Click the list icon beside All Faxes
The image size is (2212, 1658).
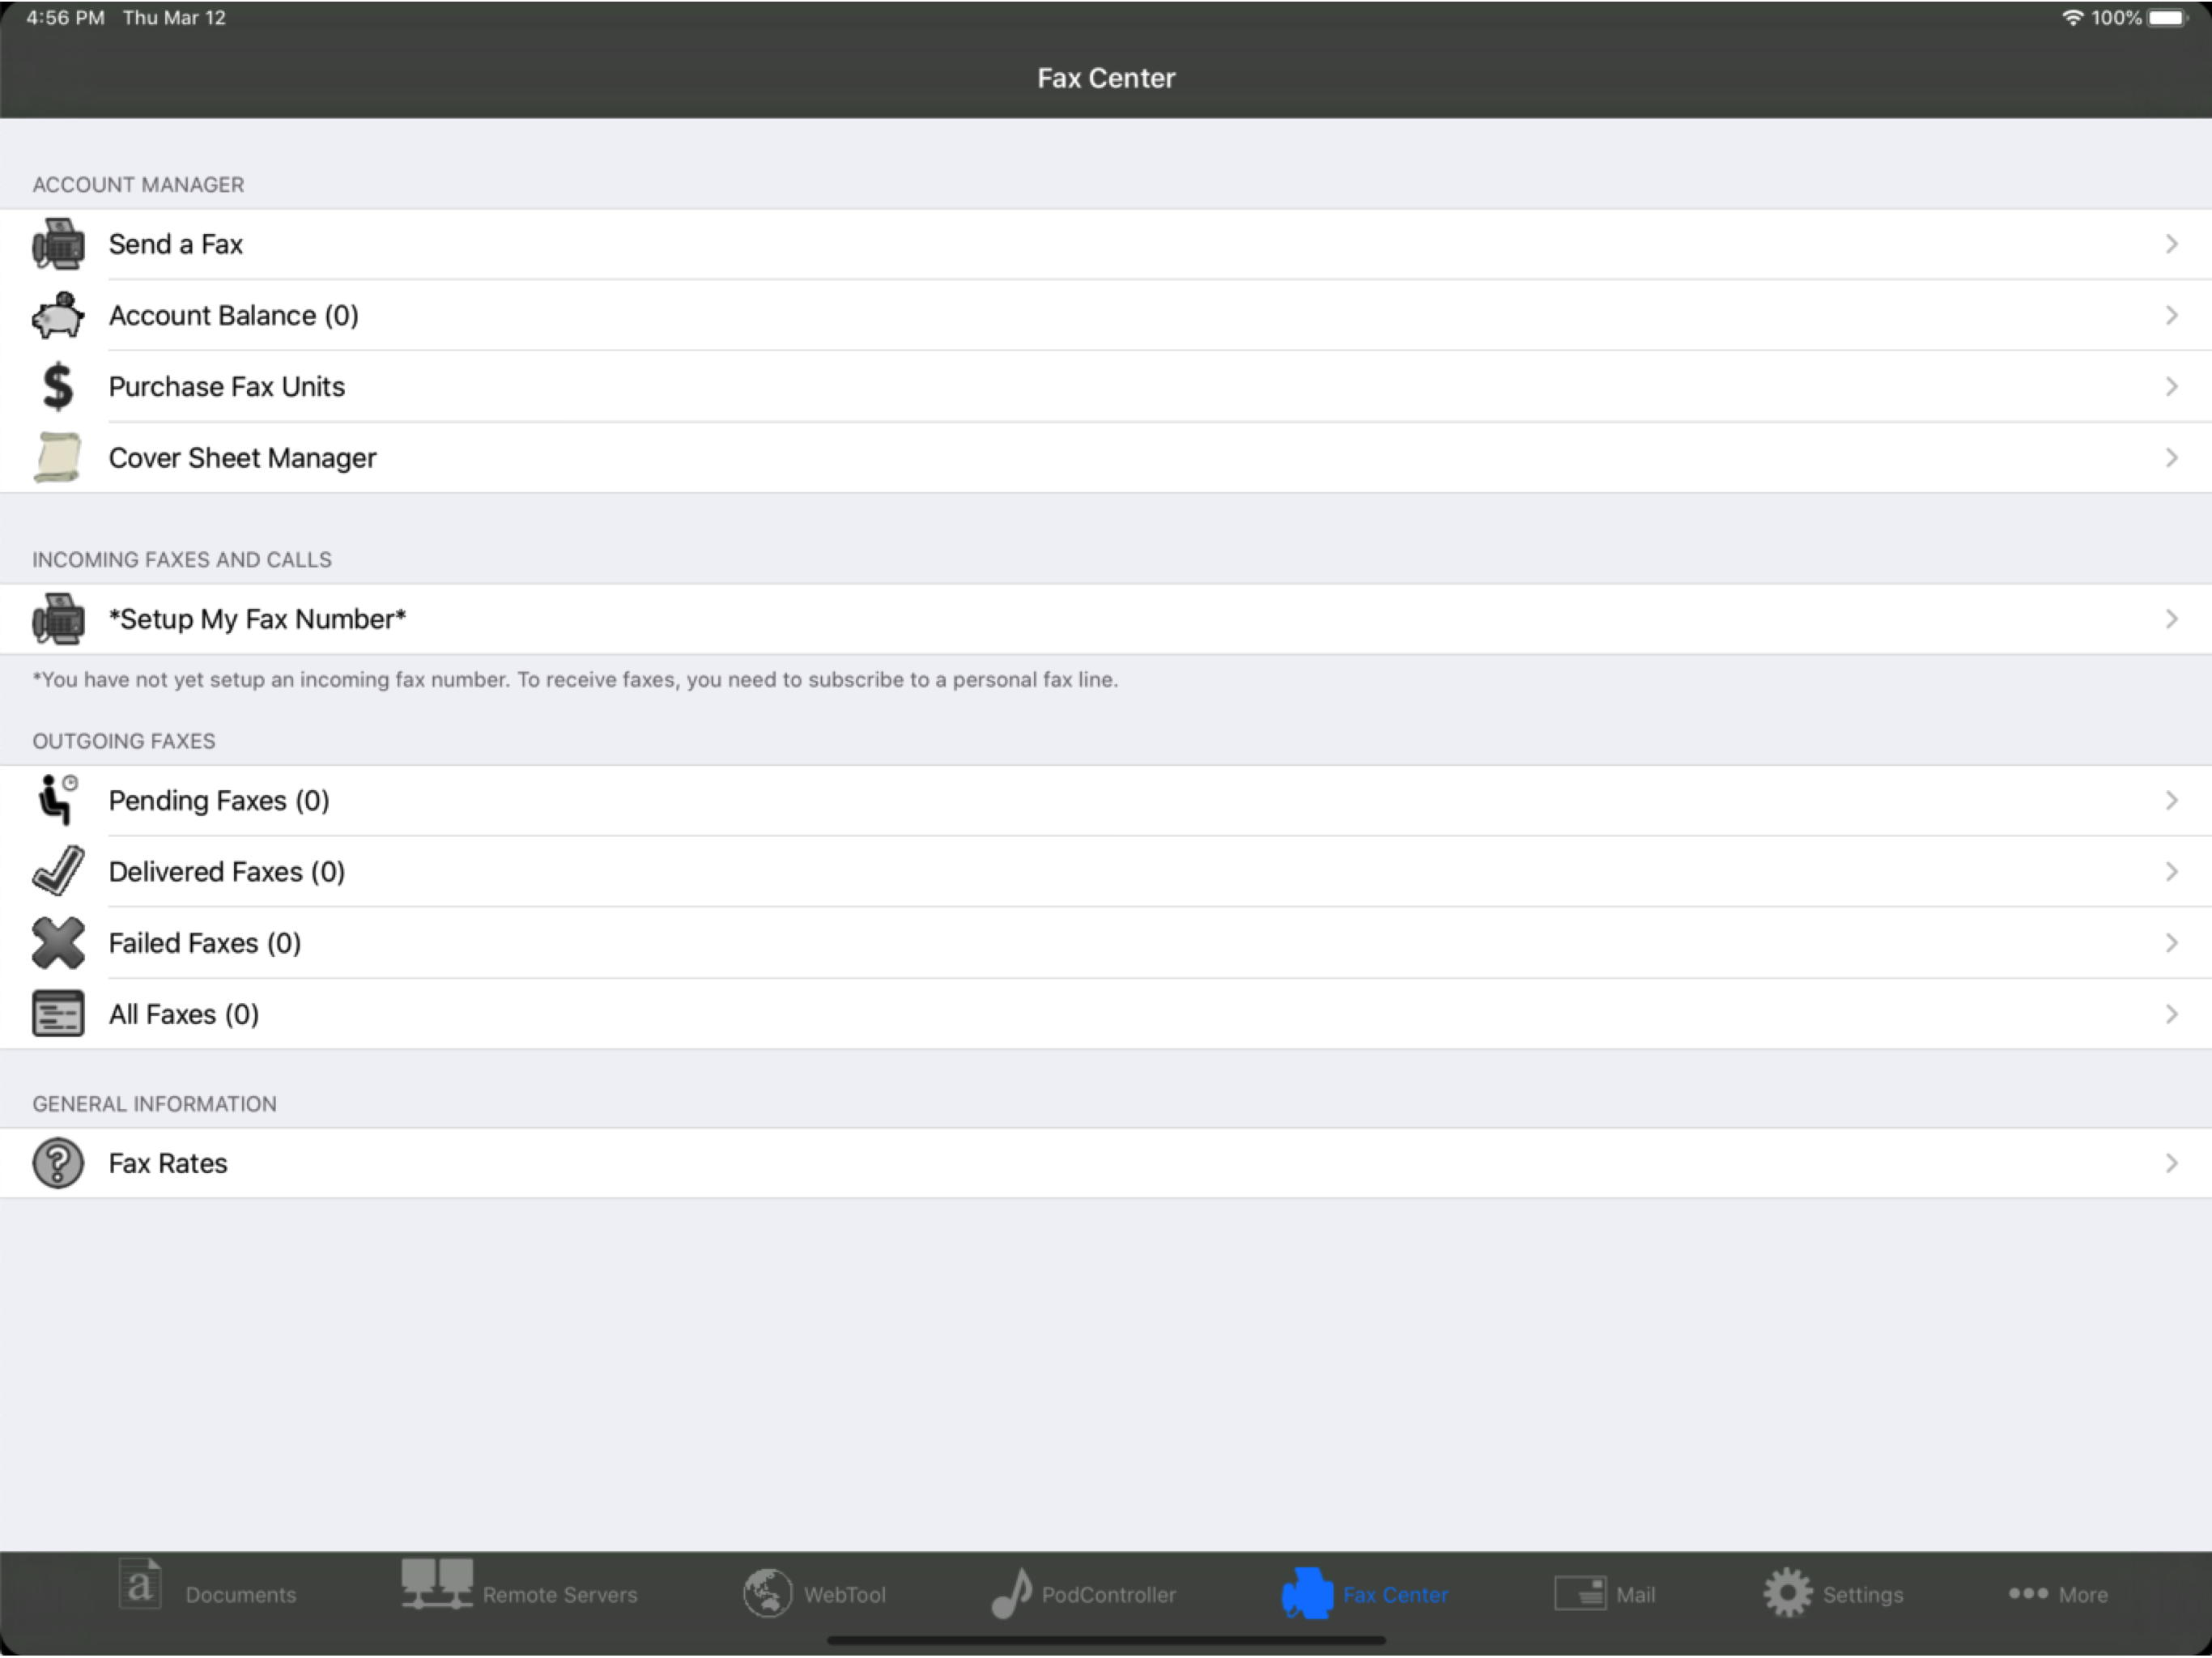point(58,1014)
